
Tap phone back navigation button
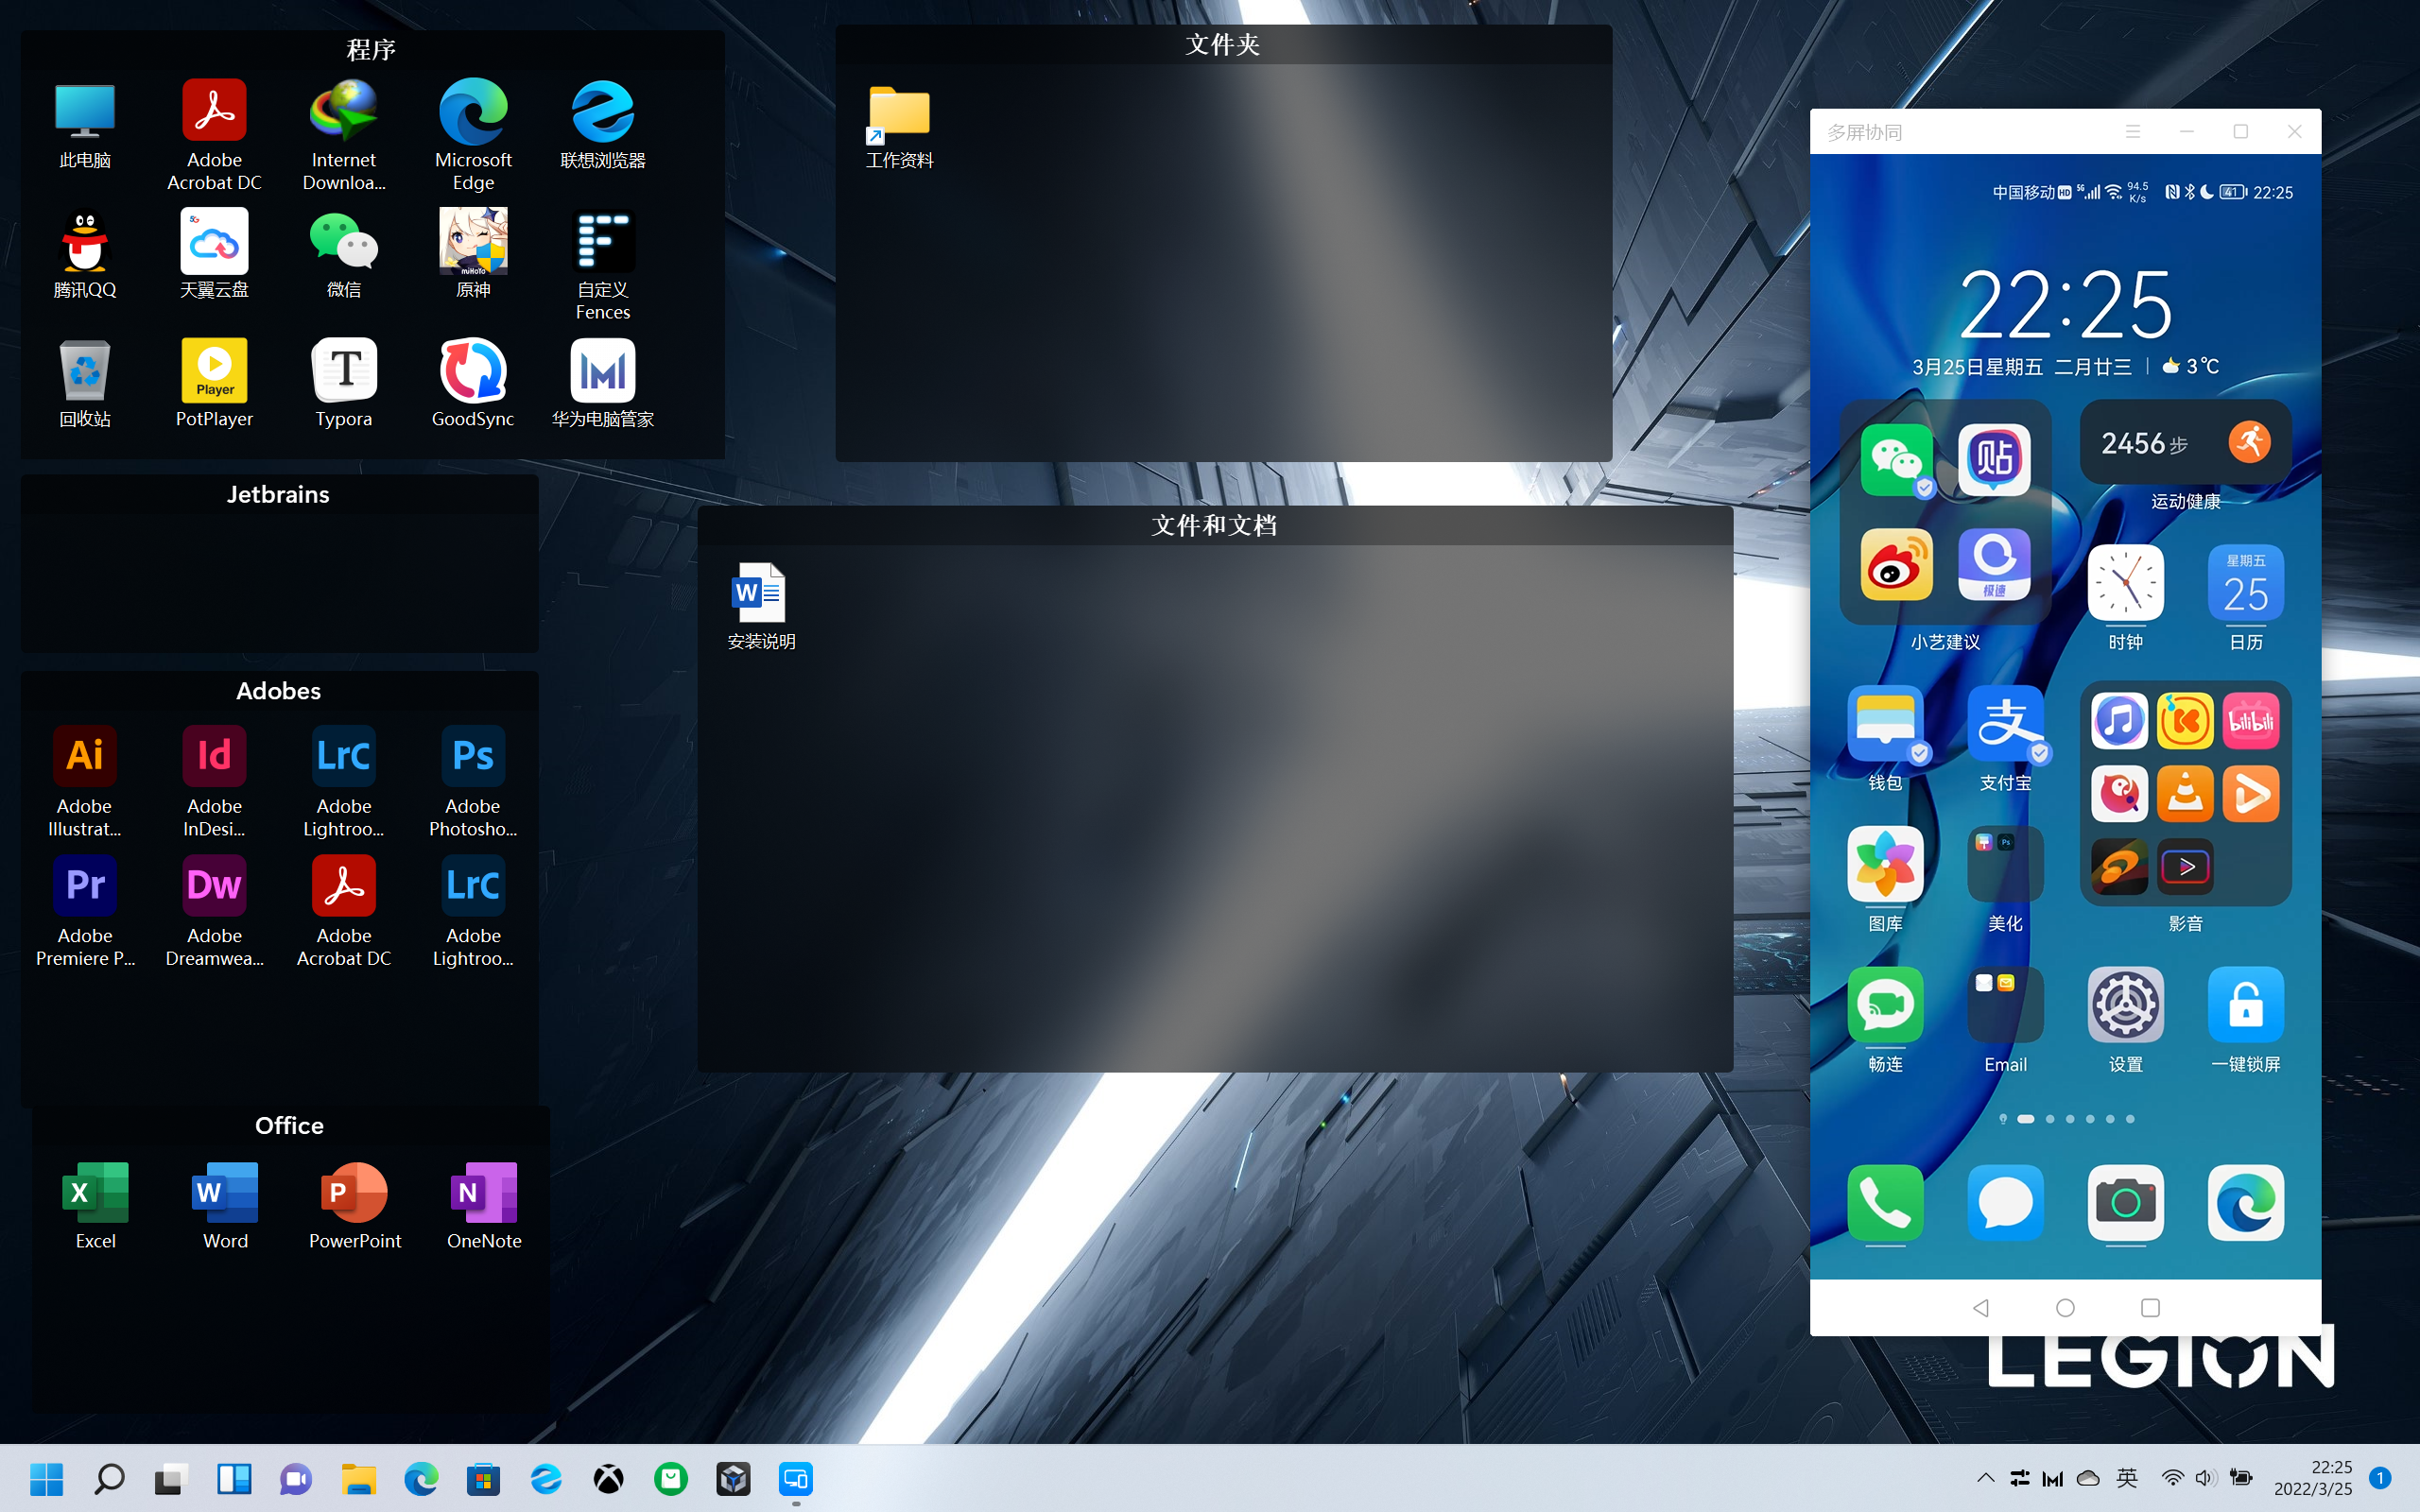[x=1980, y=1308]
